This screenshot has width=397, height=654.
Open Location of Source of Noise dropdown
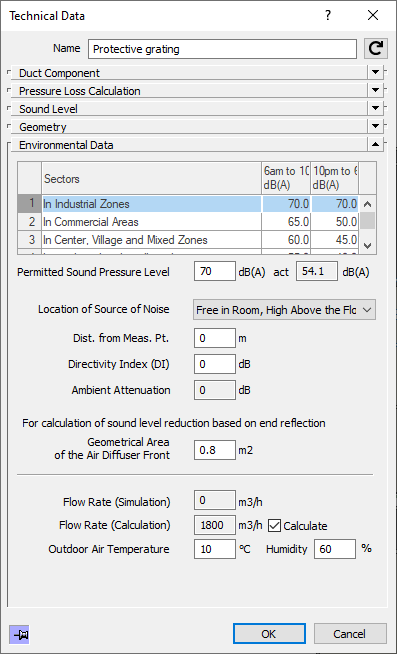(284, 310)
